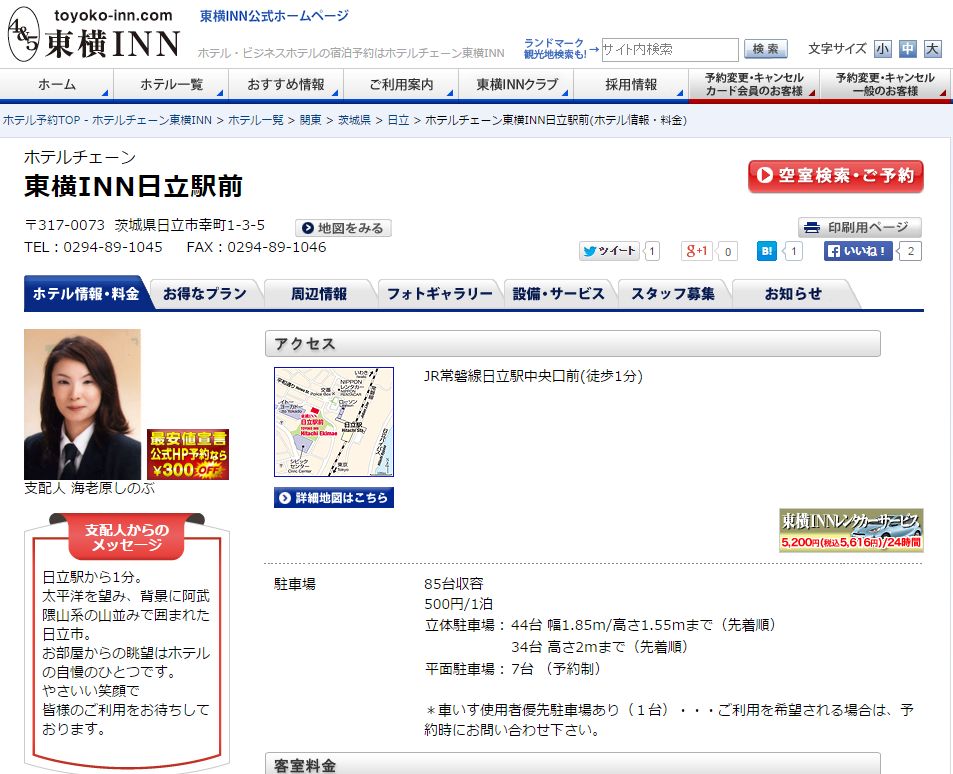Screen dimensions: 953x774
Task: Click the Google +1 count bubble
Action: pos(727,251)
